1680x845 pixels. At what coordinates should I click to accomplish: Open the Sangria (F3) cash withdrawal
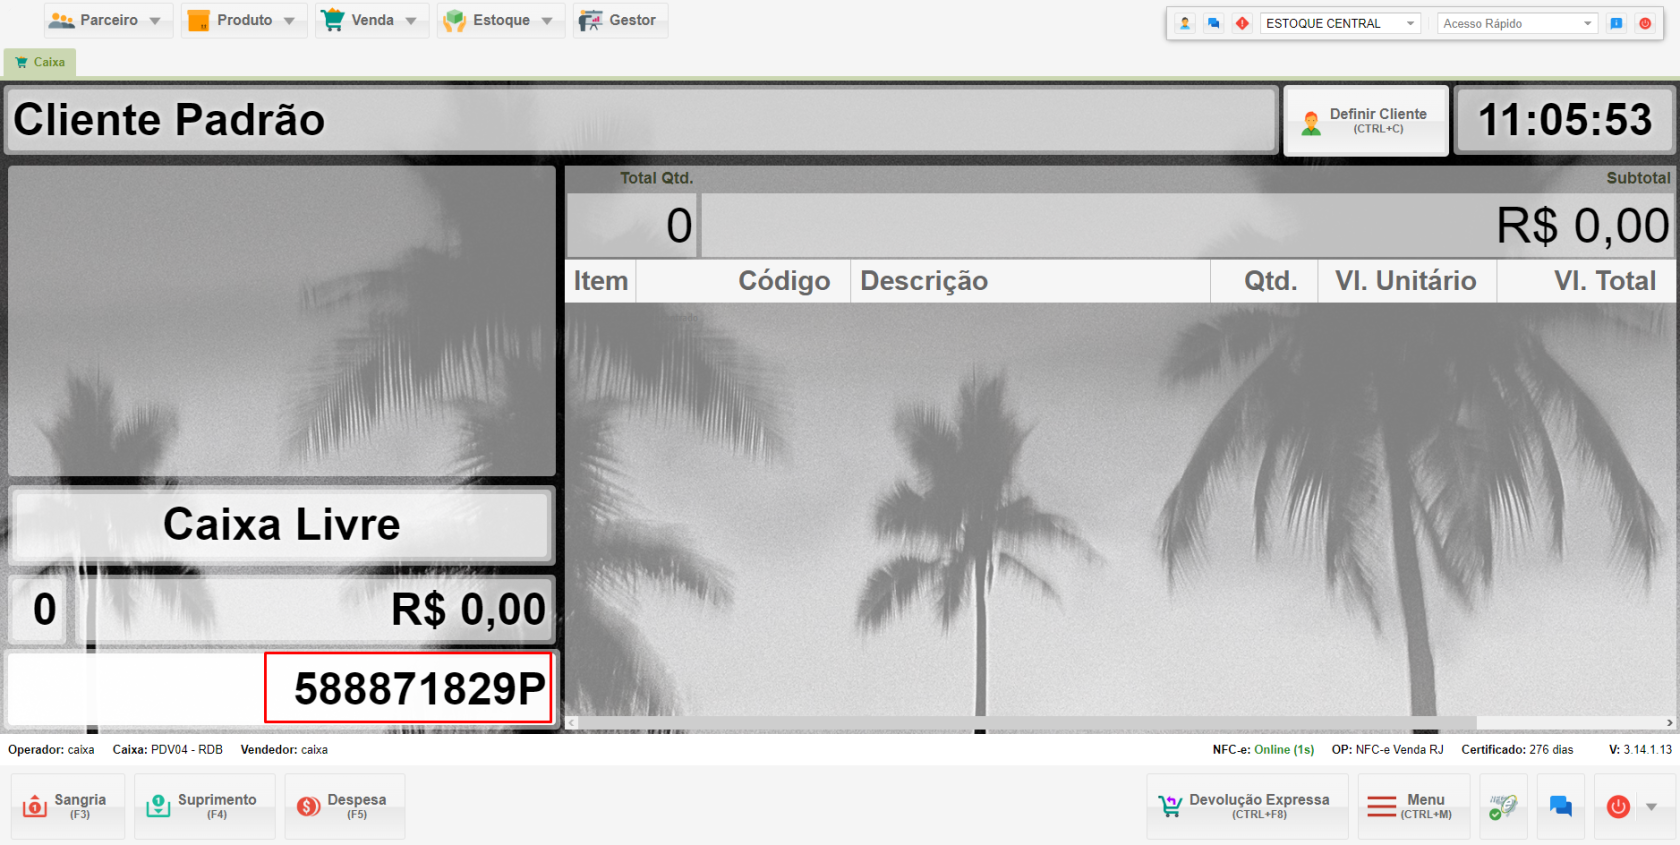click(67, 806)
